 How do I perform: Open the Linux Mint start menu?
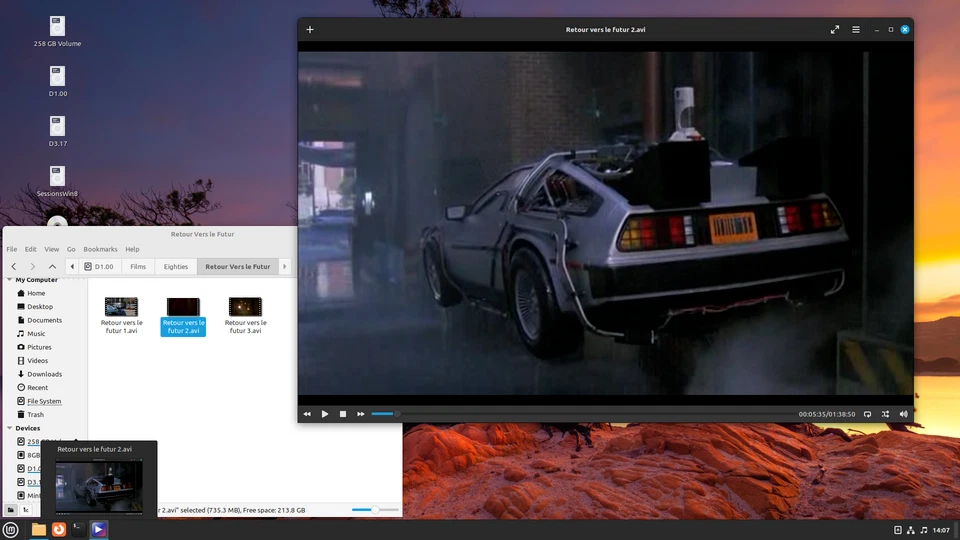pos(10,530)
